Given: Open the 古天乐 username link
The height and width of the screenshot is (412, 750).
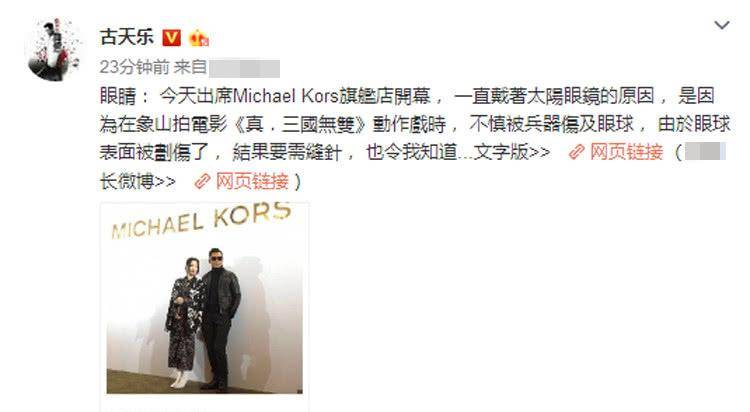Looking at the screenshot, I should [x=127, y=37].
